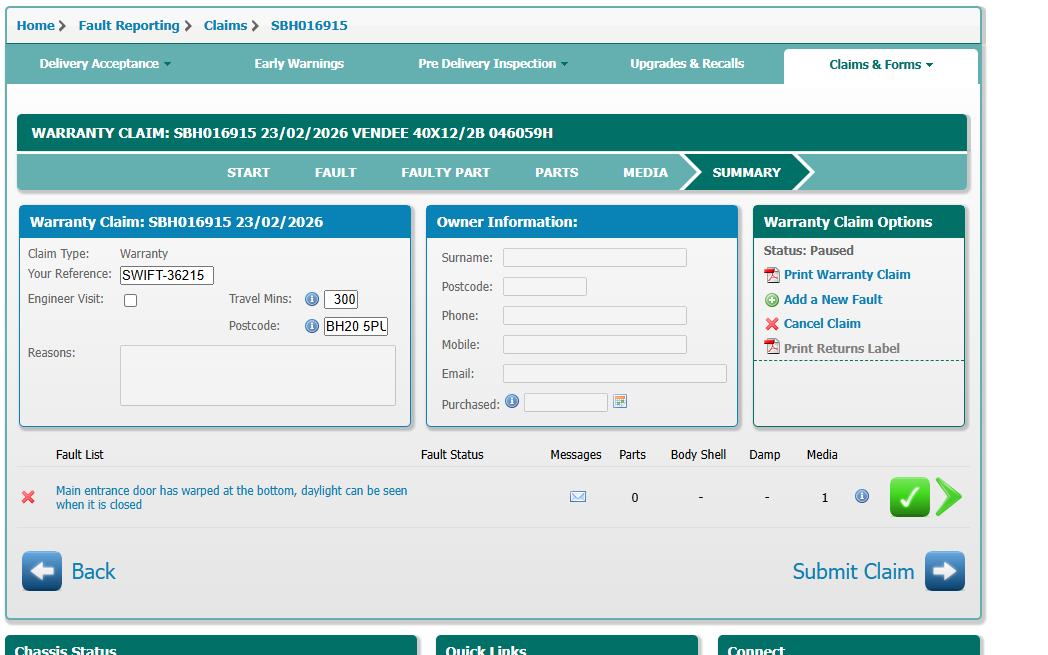This screenshot has height=655, width=1048.
Task: Click the blue Back arrow icon
Action: click(x=42, y=571)
